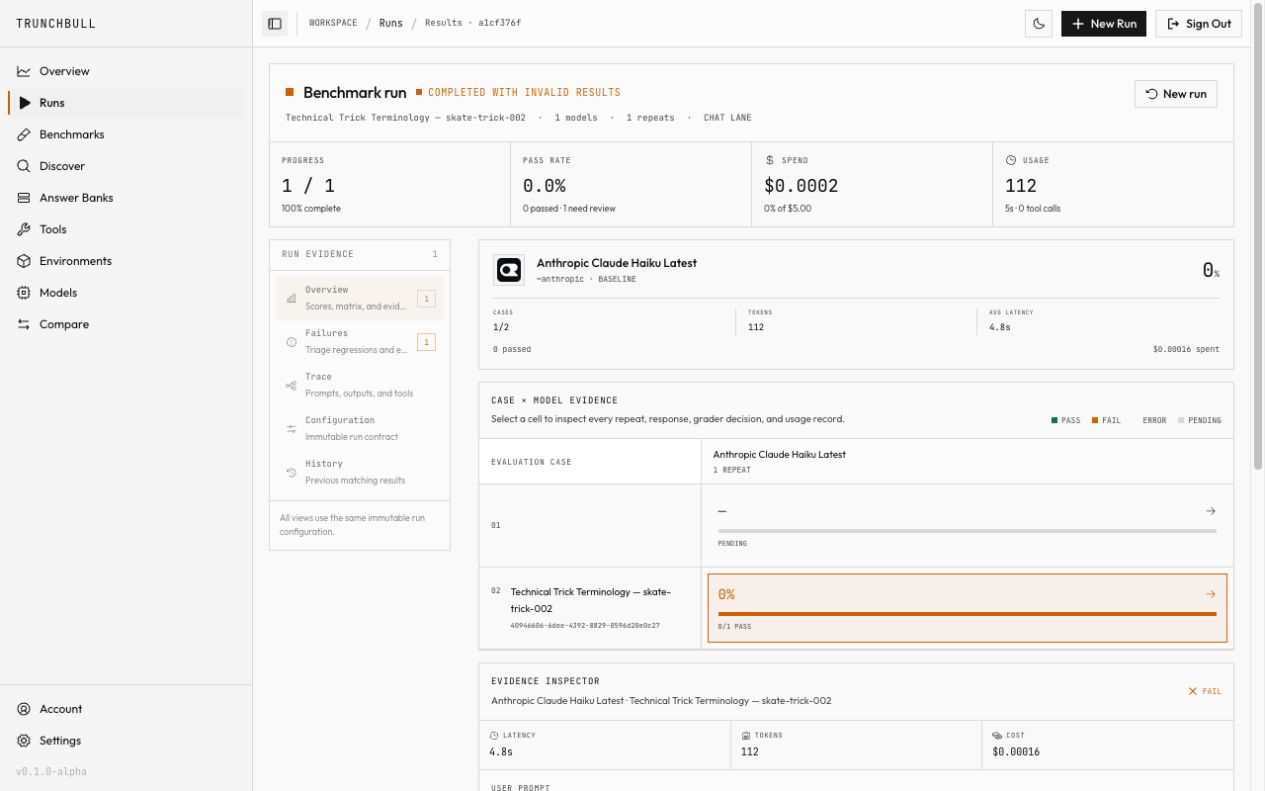
Task: Select History tab in Run Evidence
Action: tap(359, 472)
